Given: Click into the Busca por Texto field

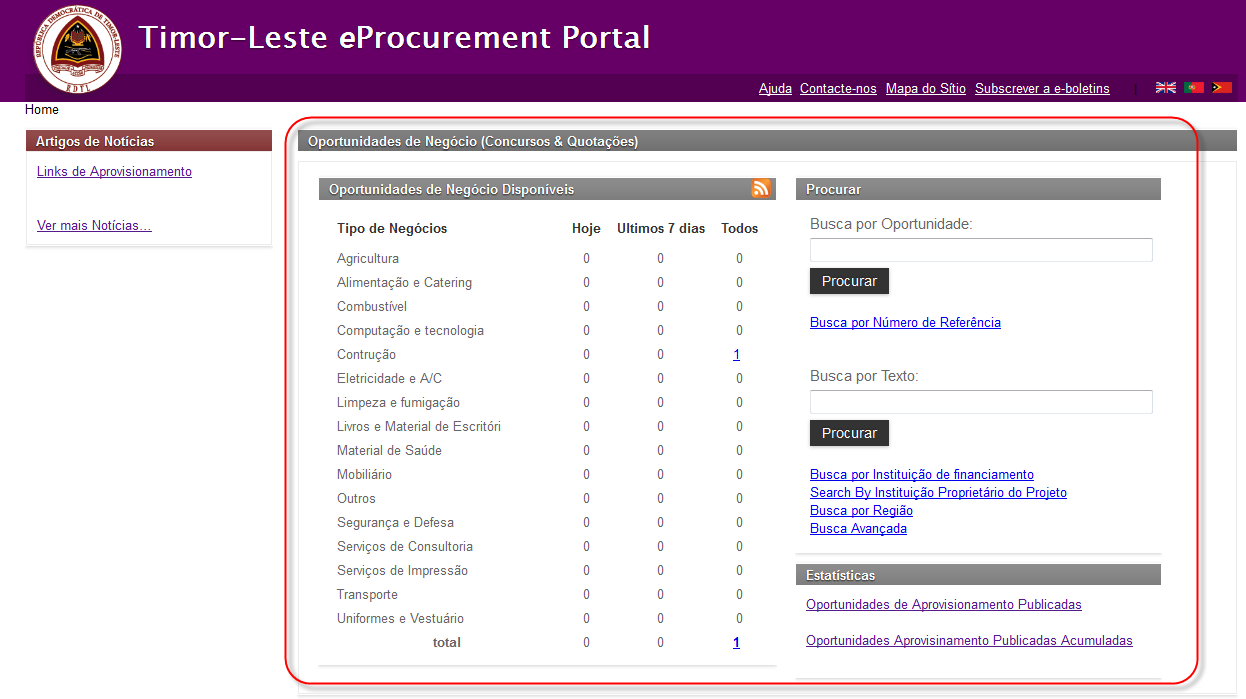Looking at the screenshot, I should tap(980, 402).
